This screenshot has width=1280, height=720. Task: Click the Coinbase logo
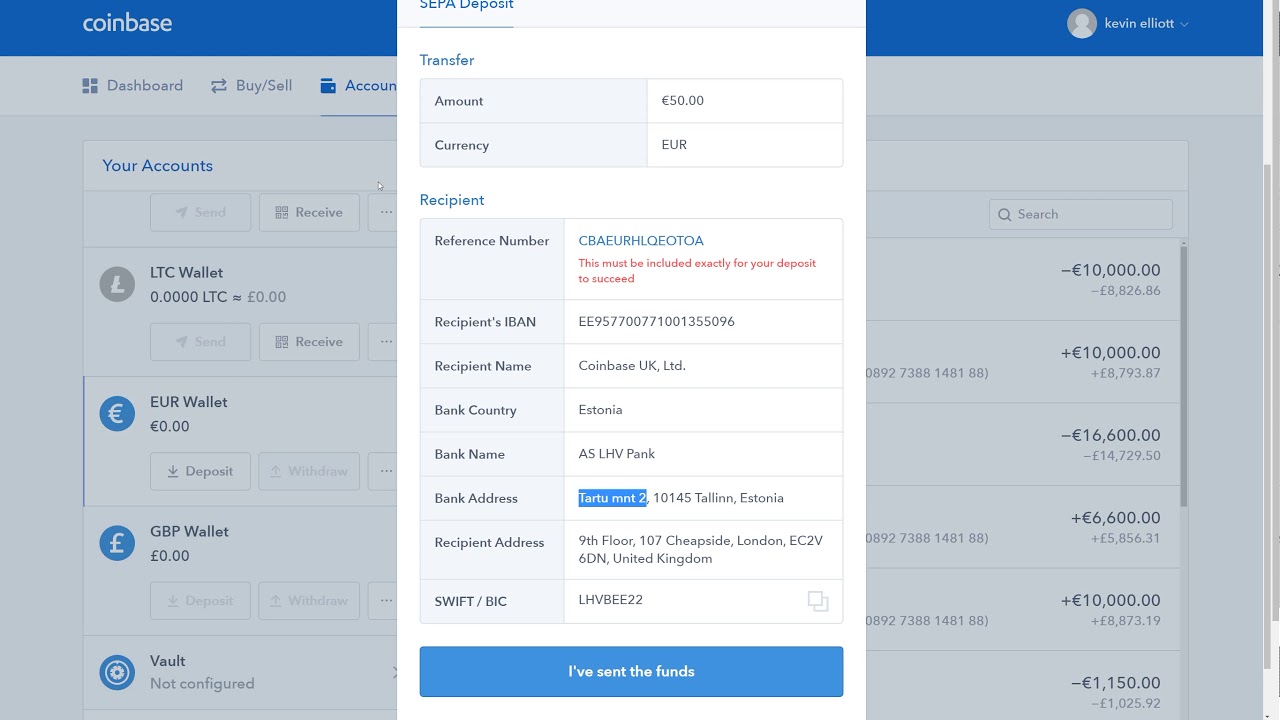tap(127, 22)
